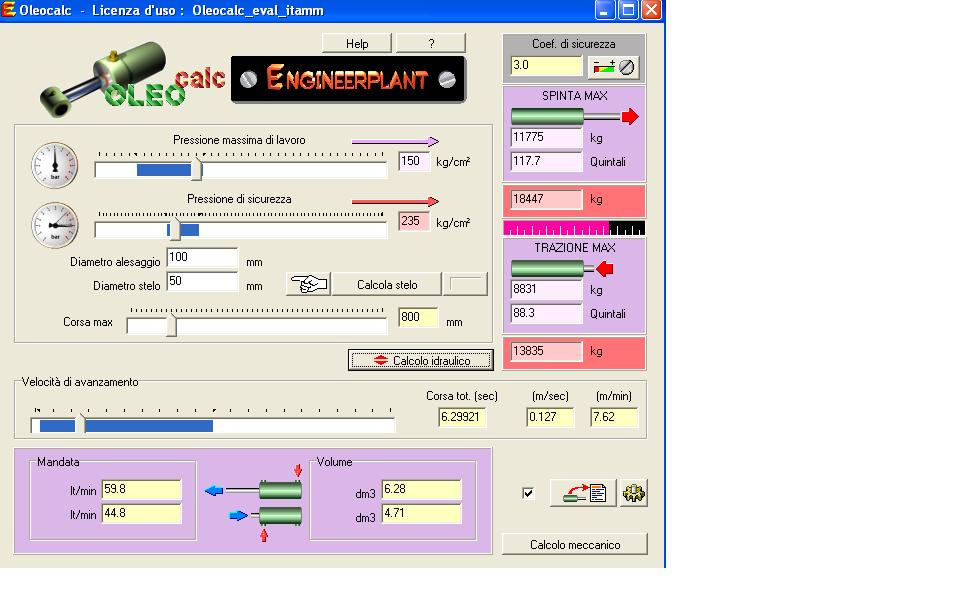Click the pointing hand icon button

click(308, 285)
